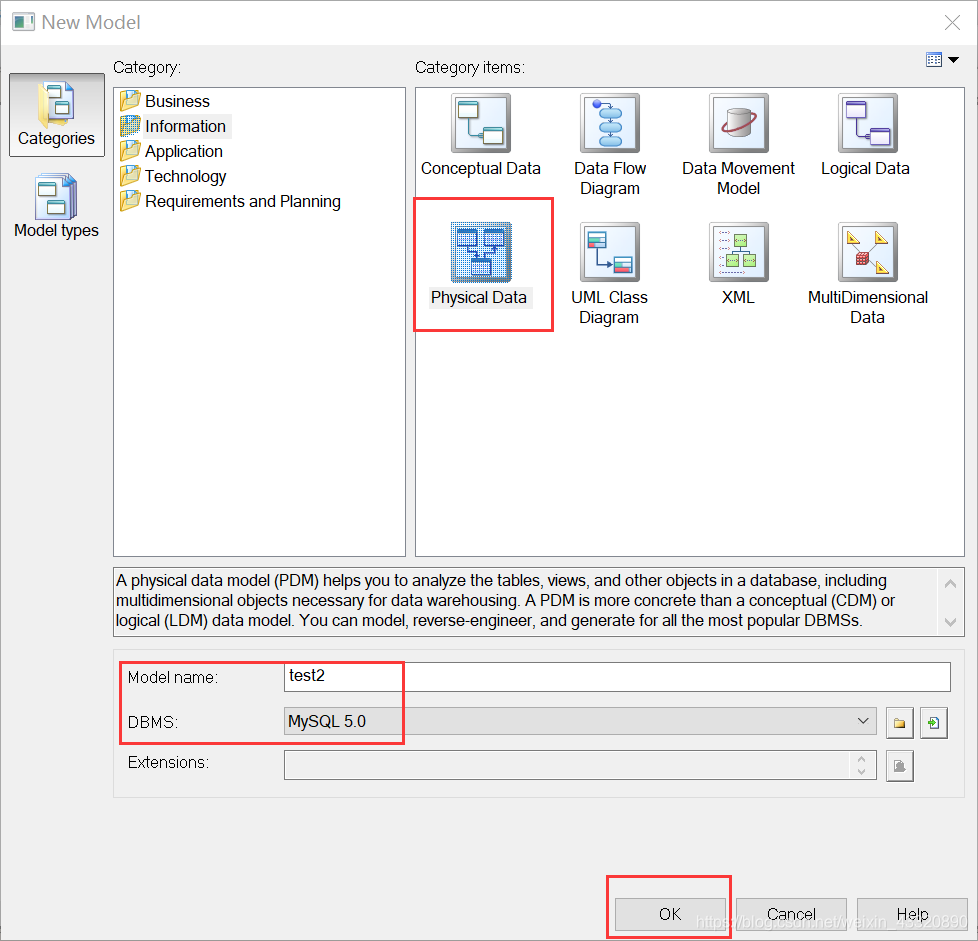Confirm with the OK button
Viewport: 978px width, 941px height.
pyautogui.click(x=671, y=914)
